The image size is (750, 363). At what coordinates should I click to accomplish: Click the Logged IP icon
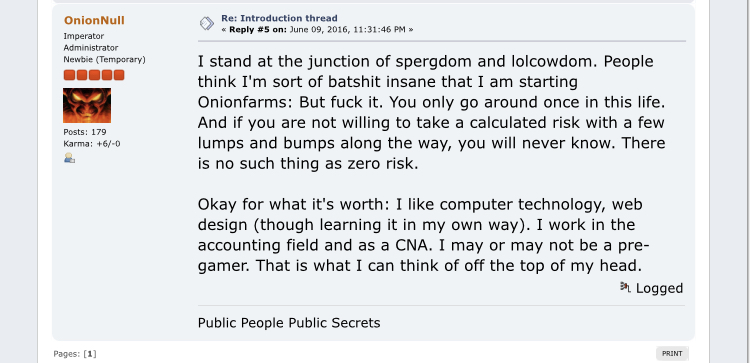pos(625,287)
